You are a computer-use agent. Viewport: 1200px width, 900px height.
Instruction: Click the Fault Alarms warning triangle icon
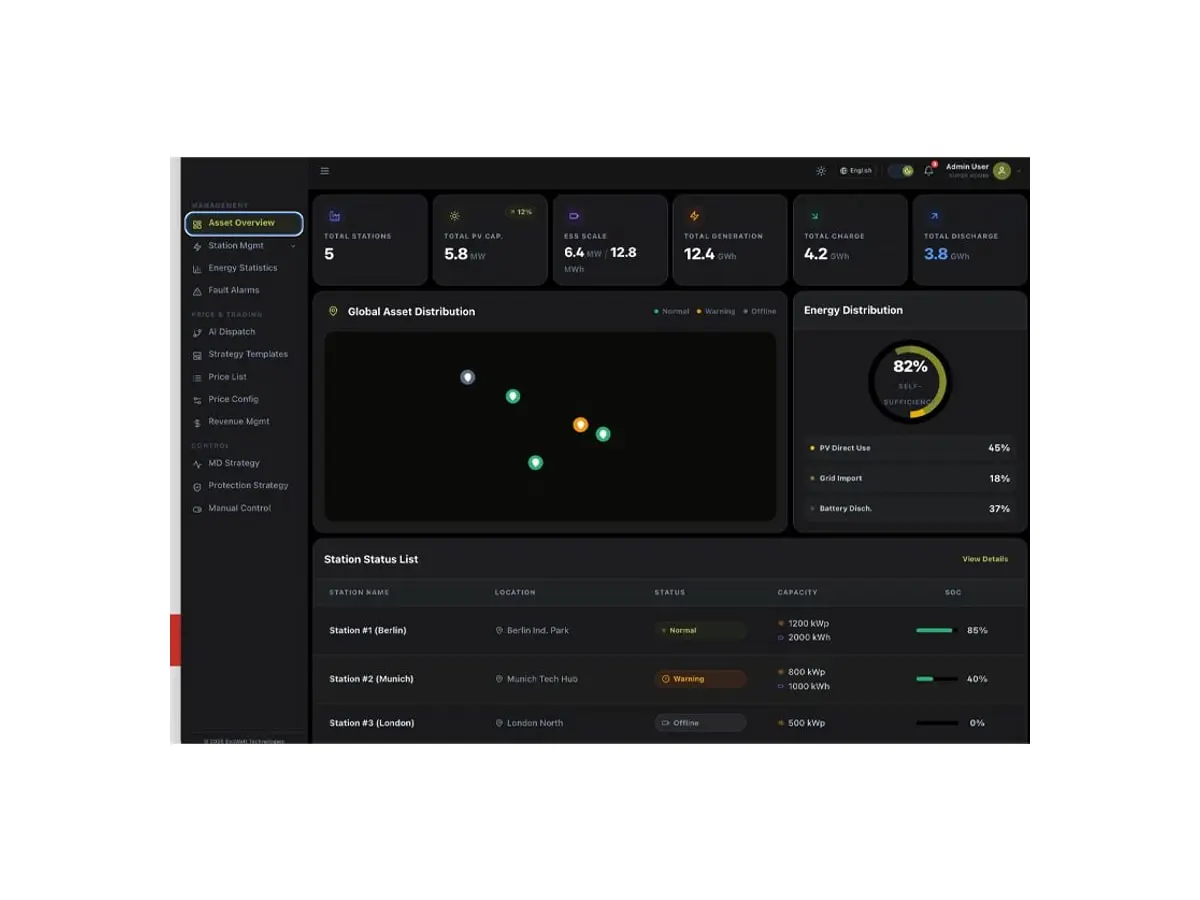(x=197, y=291)
